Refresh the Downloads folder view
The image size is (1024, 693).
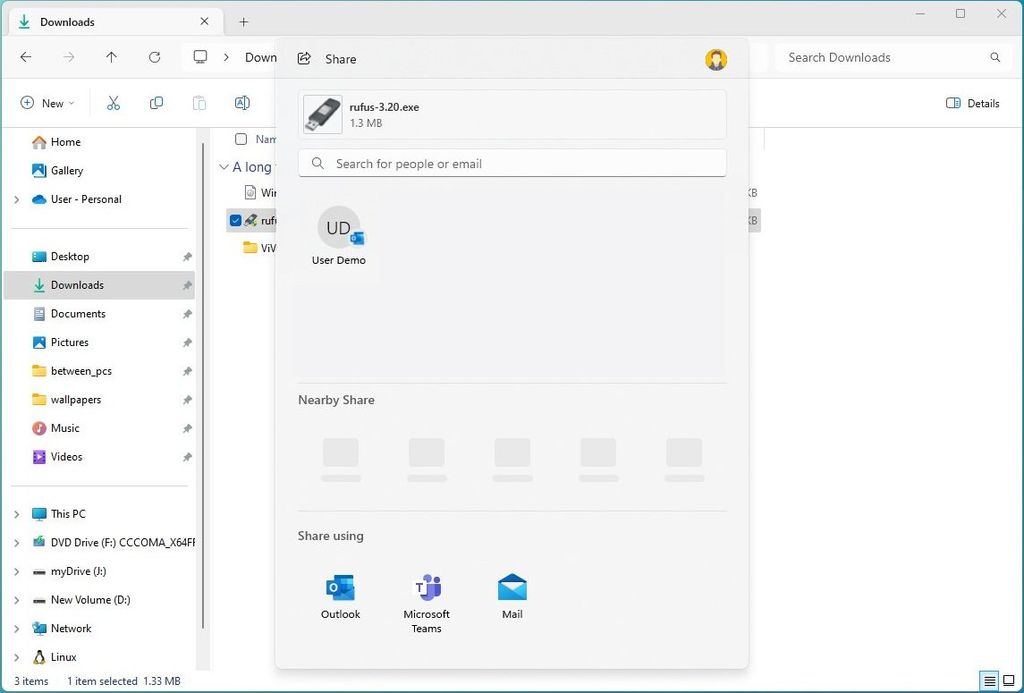click(155, 57)
